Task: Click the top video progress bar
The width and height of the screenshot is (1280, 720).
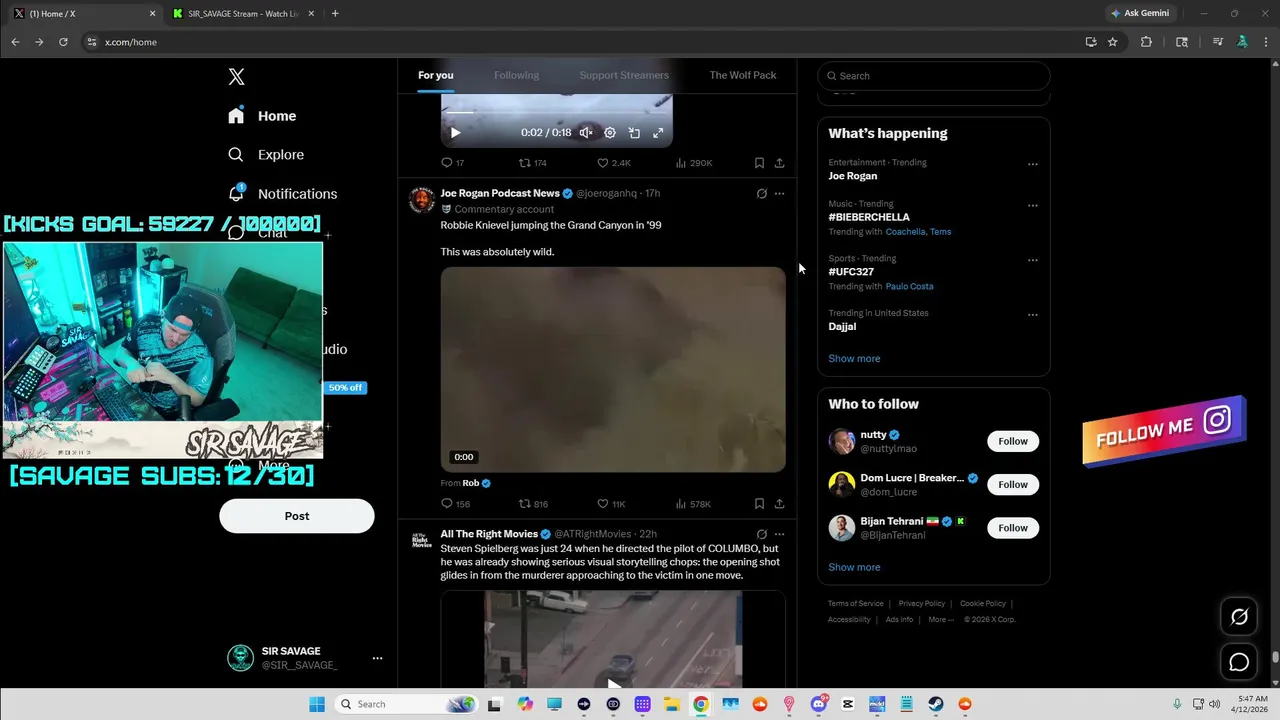Action: point(557,112)
